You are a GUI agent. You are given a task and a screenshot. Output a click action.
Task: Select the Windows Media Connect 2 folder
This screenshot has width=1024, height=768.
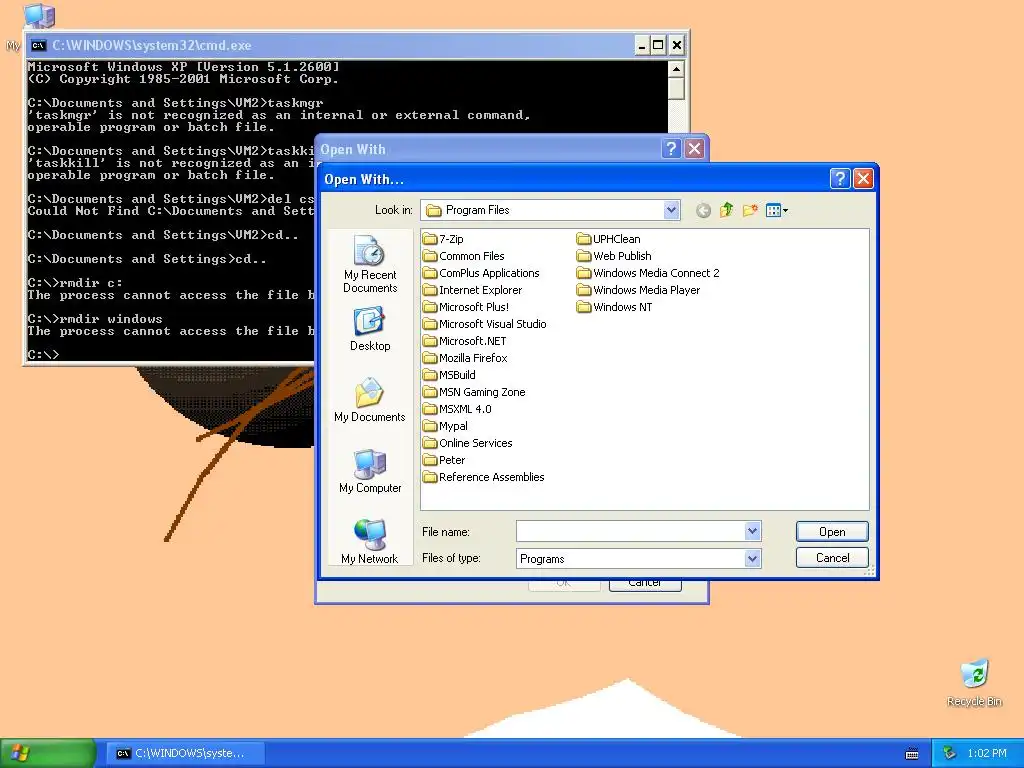click(648, 273)
